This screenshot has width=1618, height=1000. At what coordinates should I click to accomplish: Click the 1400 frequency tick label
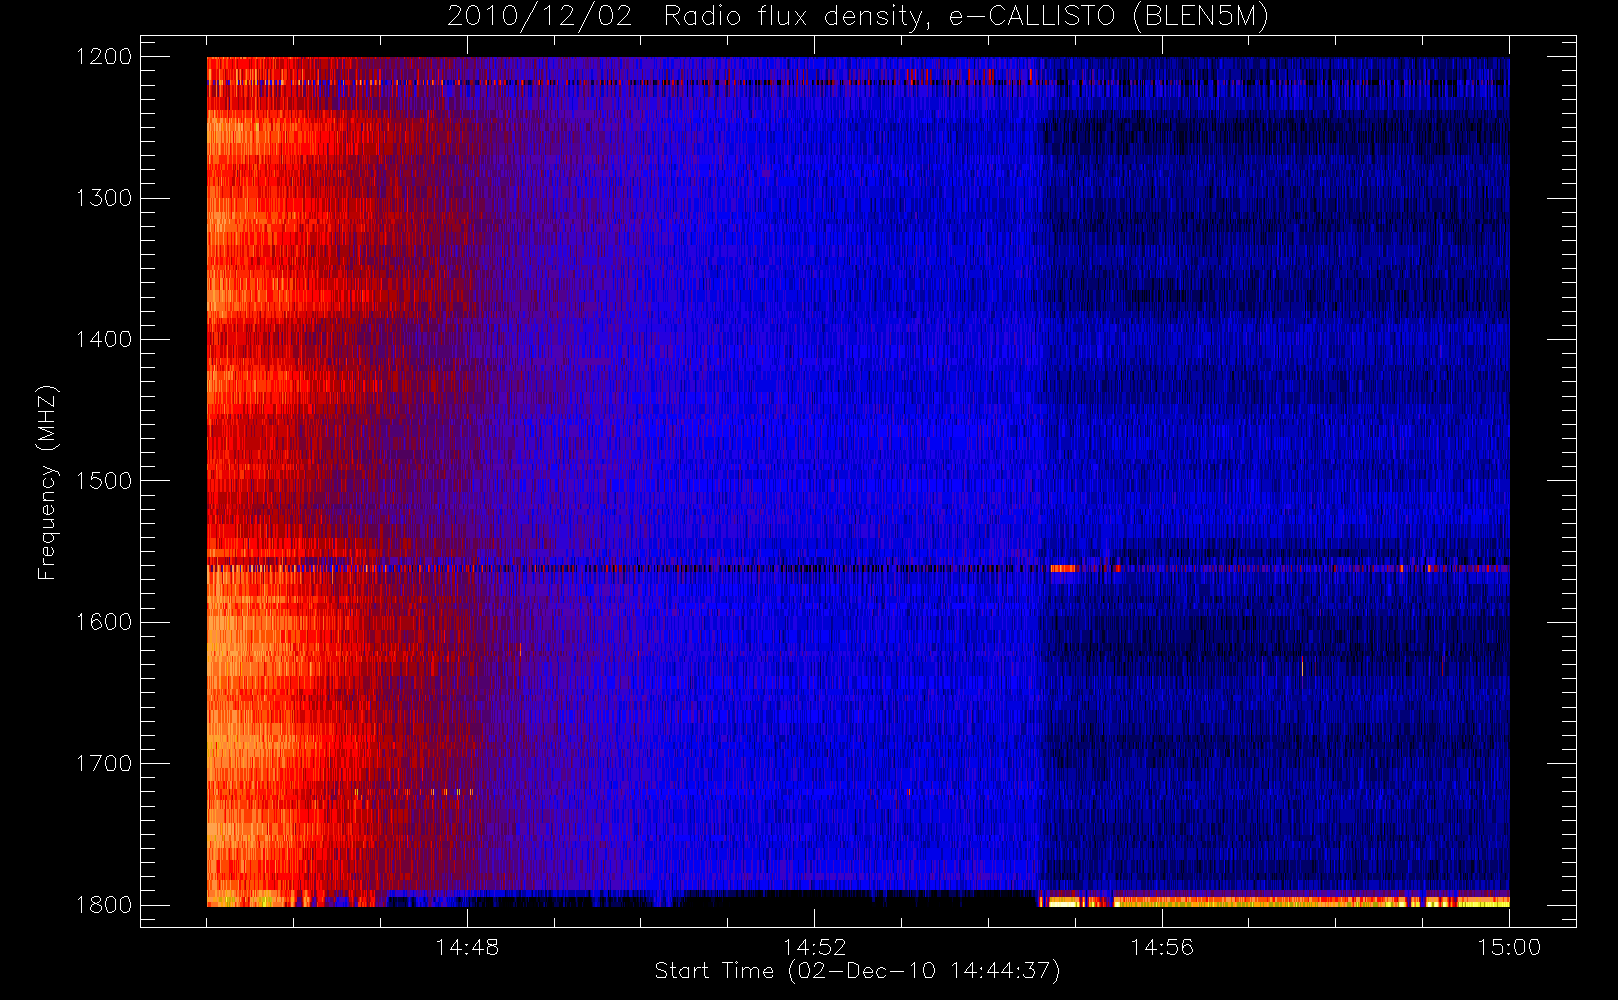[x=104, y=340]
